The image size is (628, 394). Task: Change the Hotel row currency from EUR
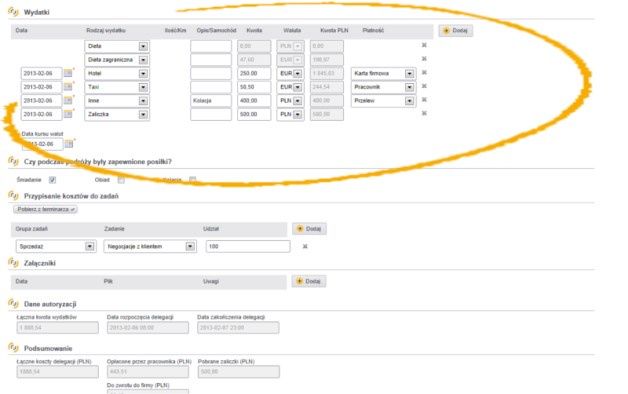pos(297,74)
